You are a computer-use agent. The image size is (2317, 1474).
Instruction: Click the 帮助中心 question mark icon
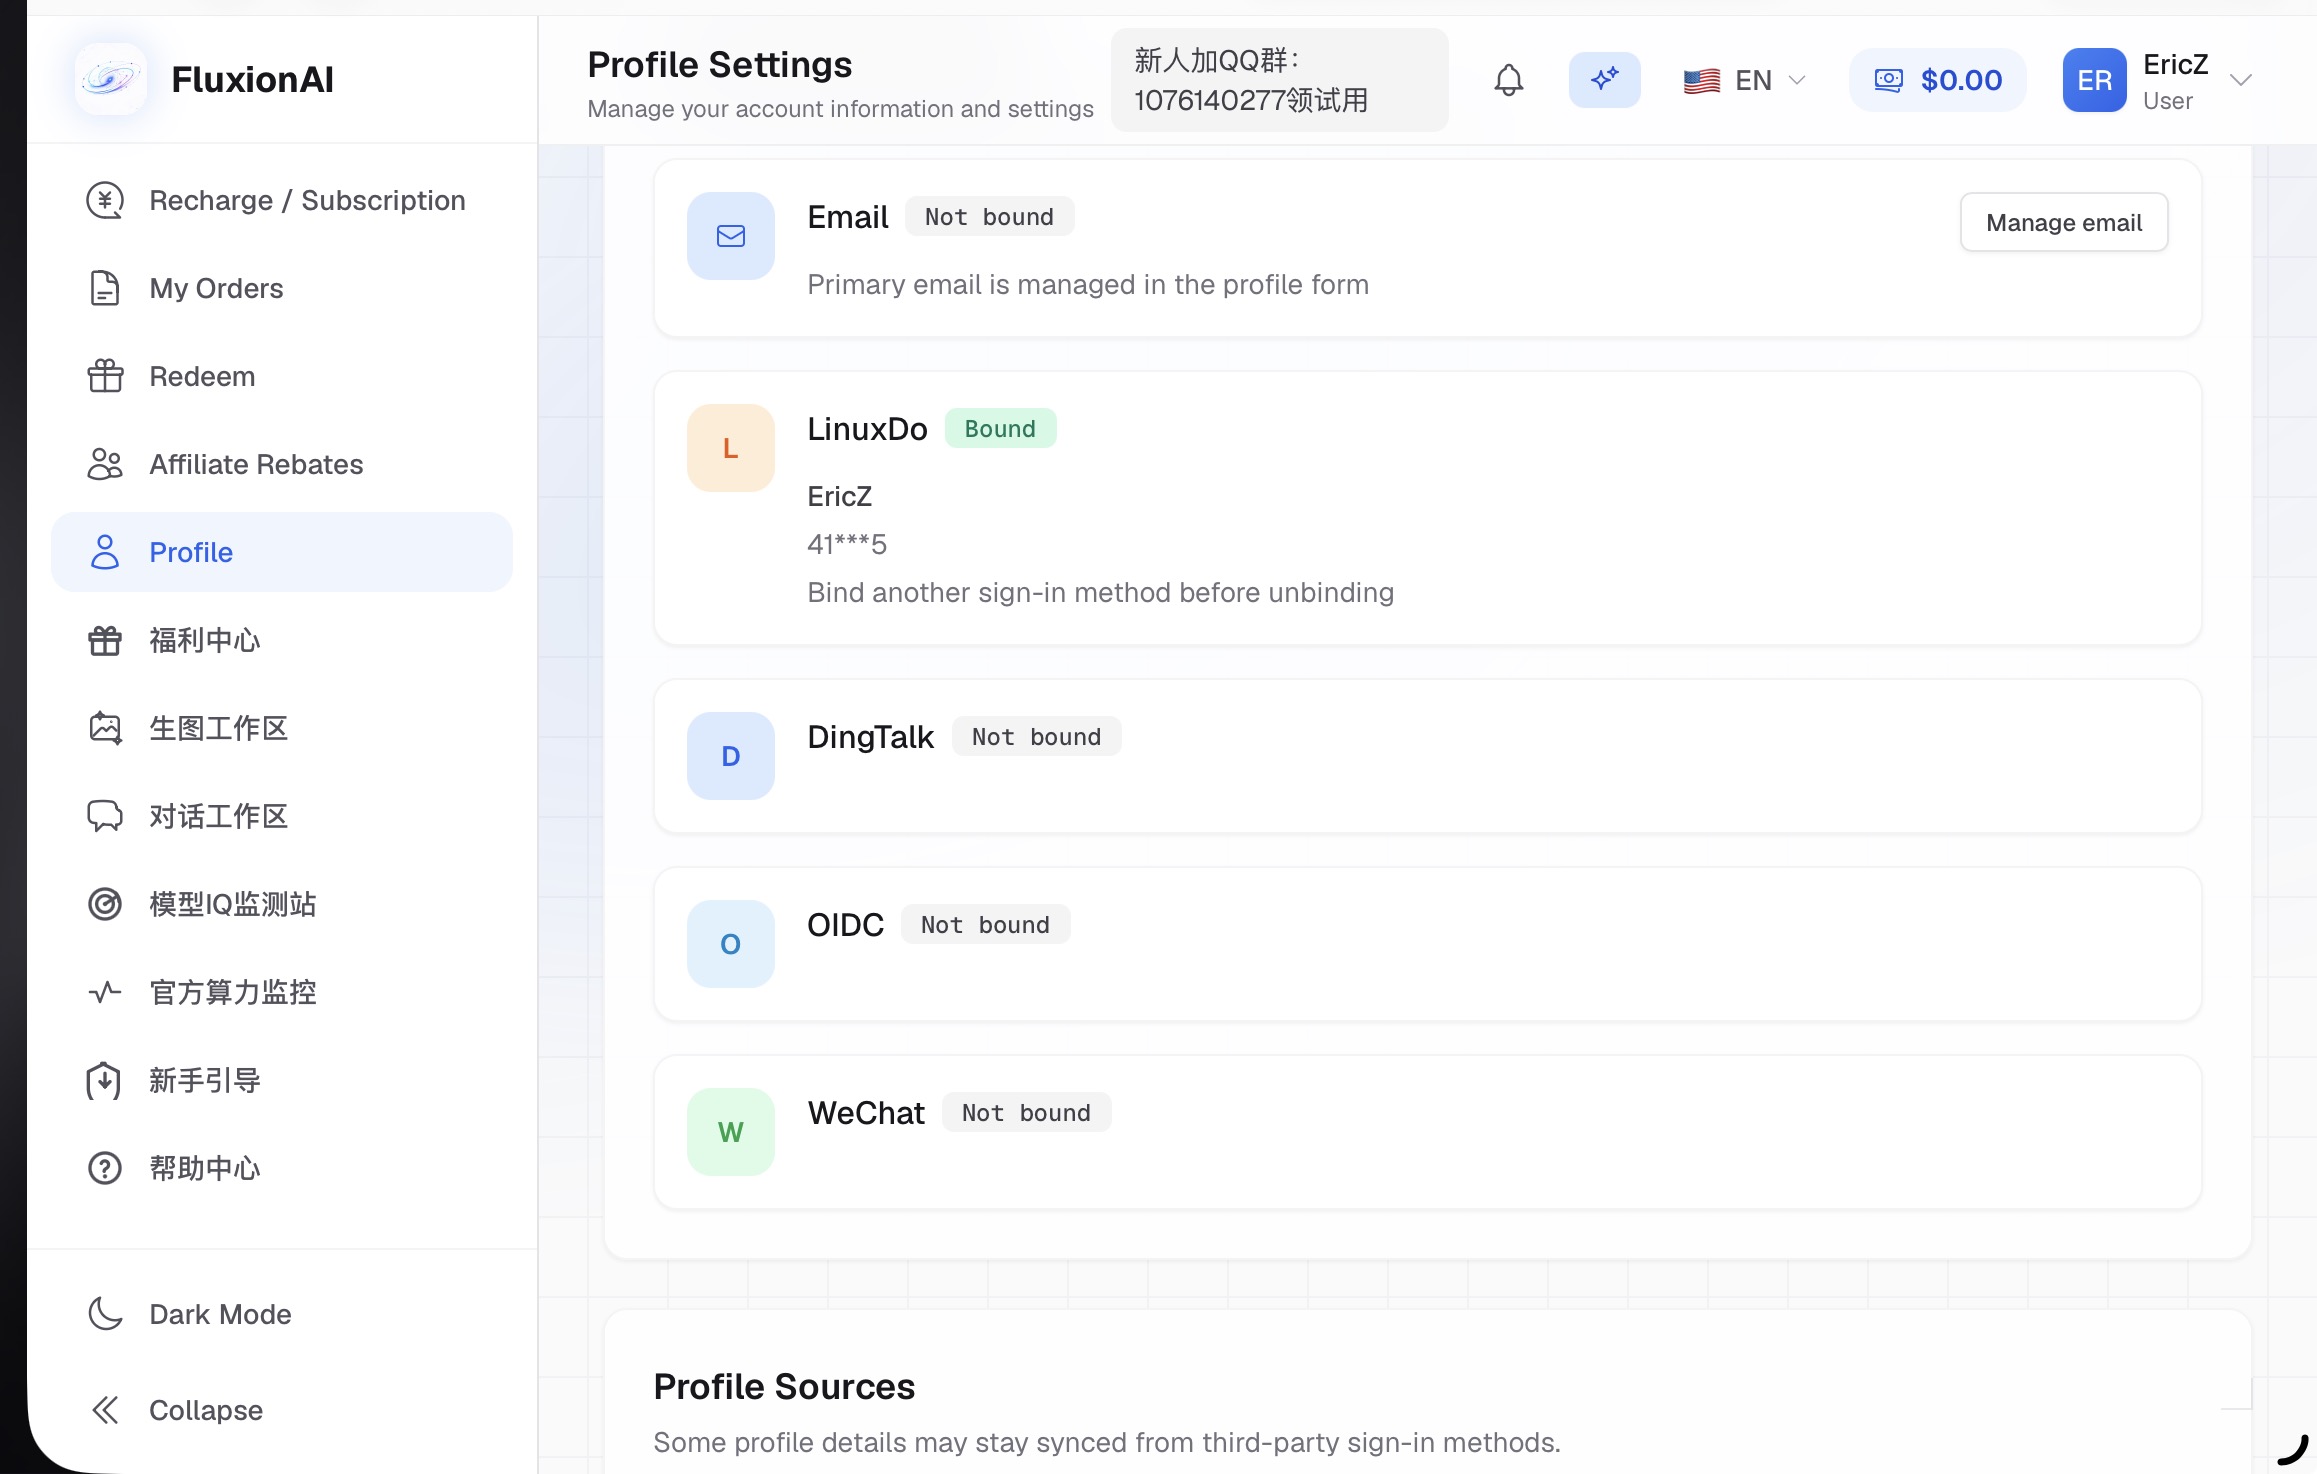tap(105, 1168)
